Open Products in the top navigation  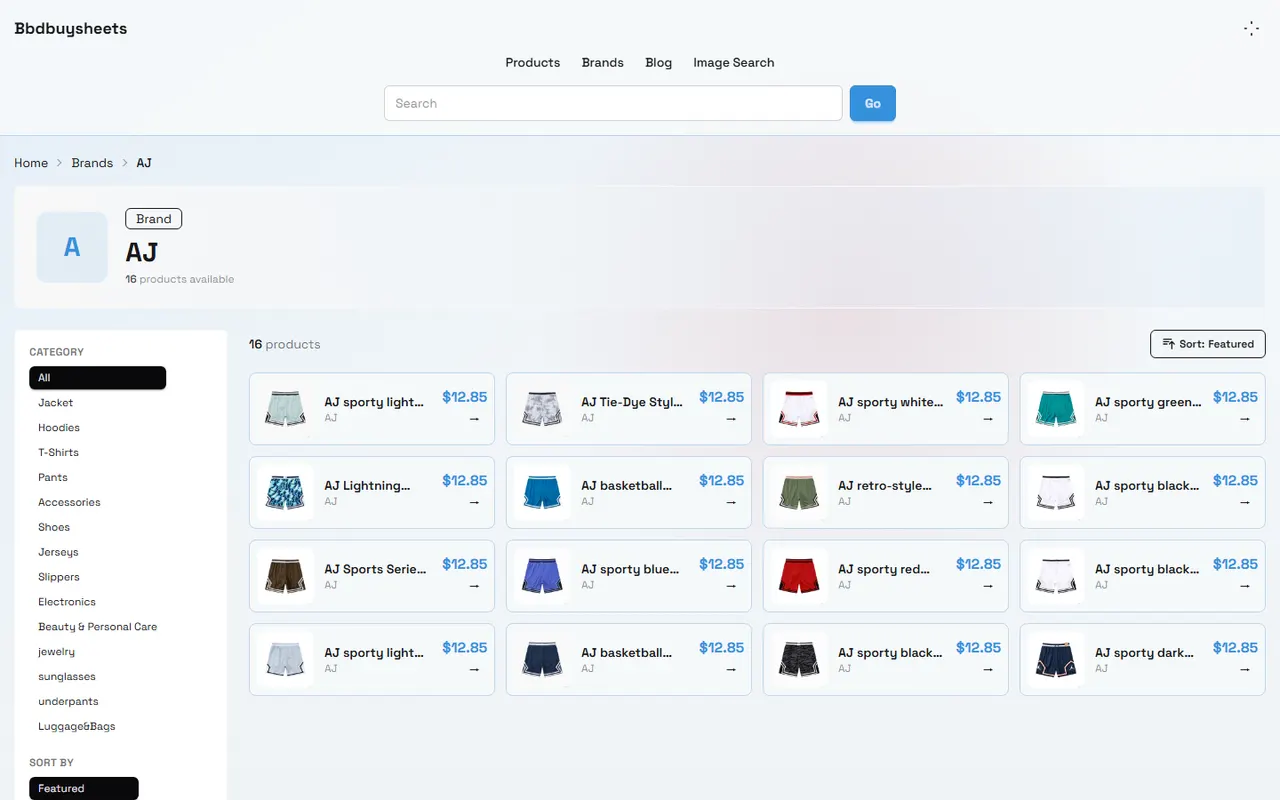533,62
